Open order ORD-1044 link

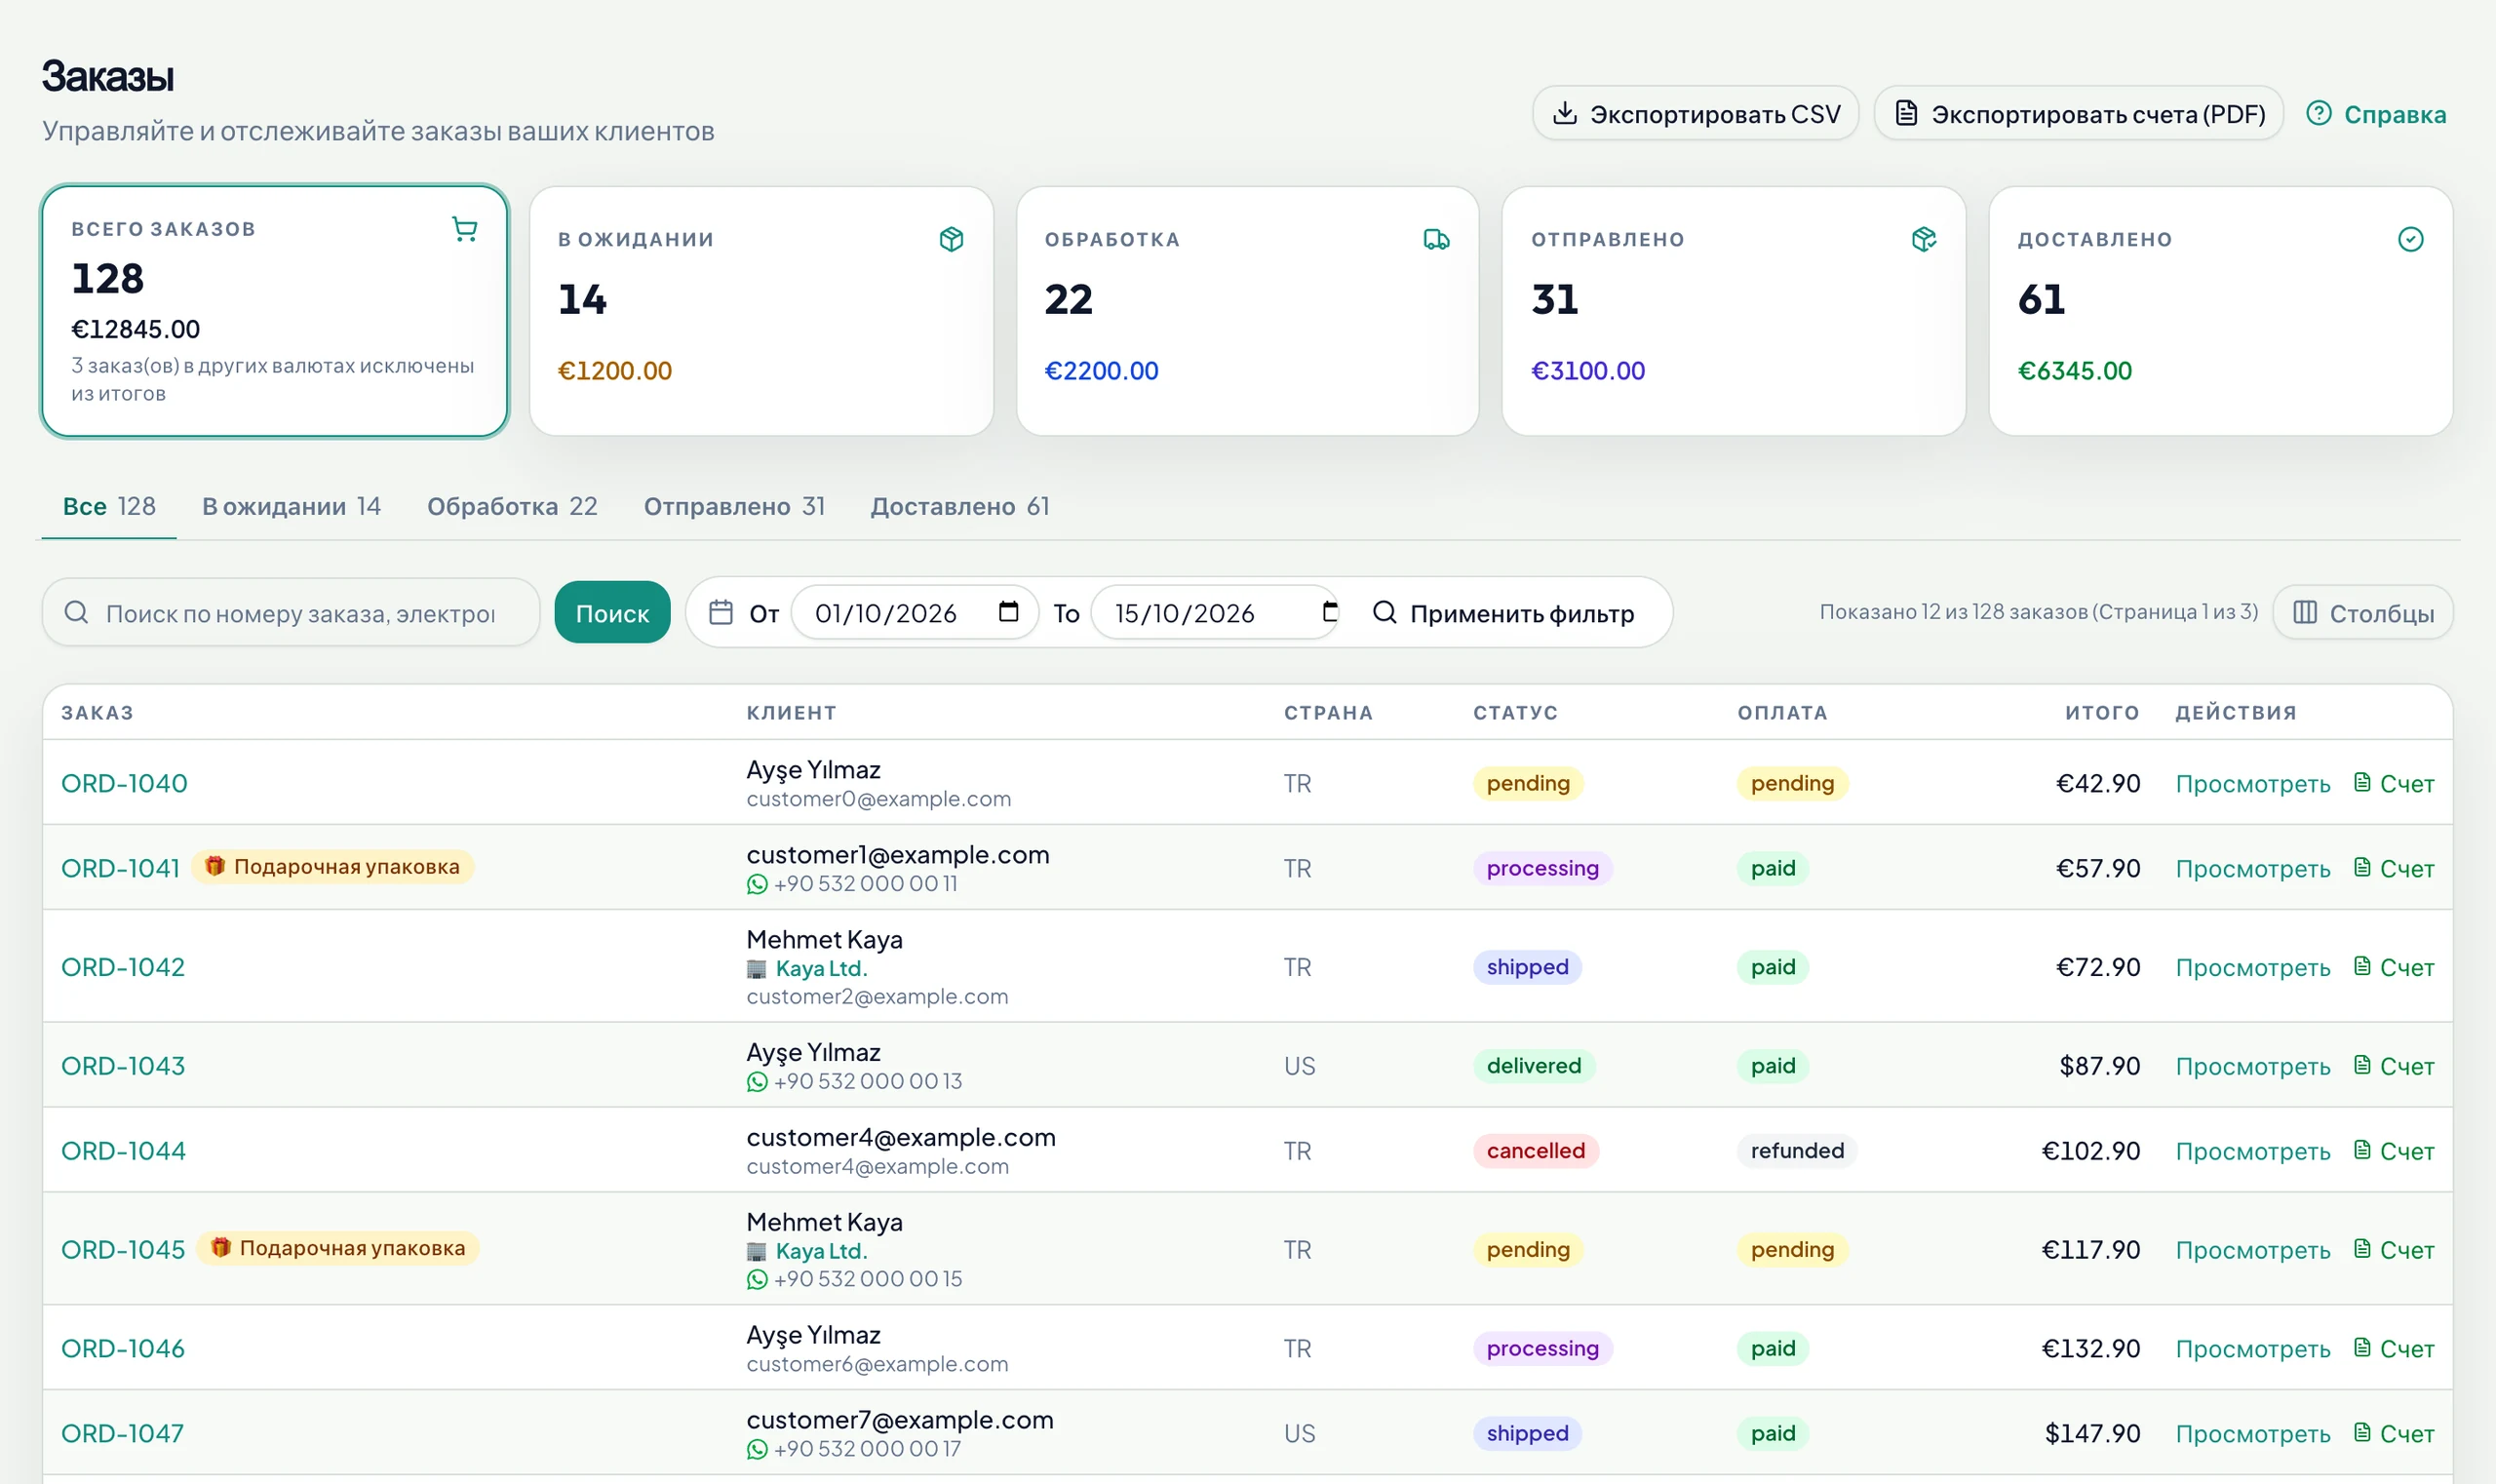(x=123, y=1151)
